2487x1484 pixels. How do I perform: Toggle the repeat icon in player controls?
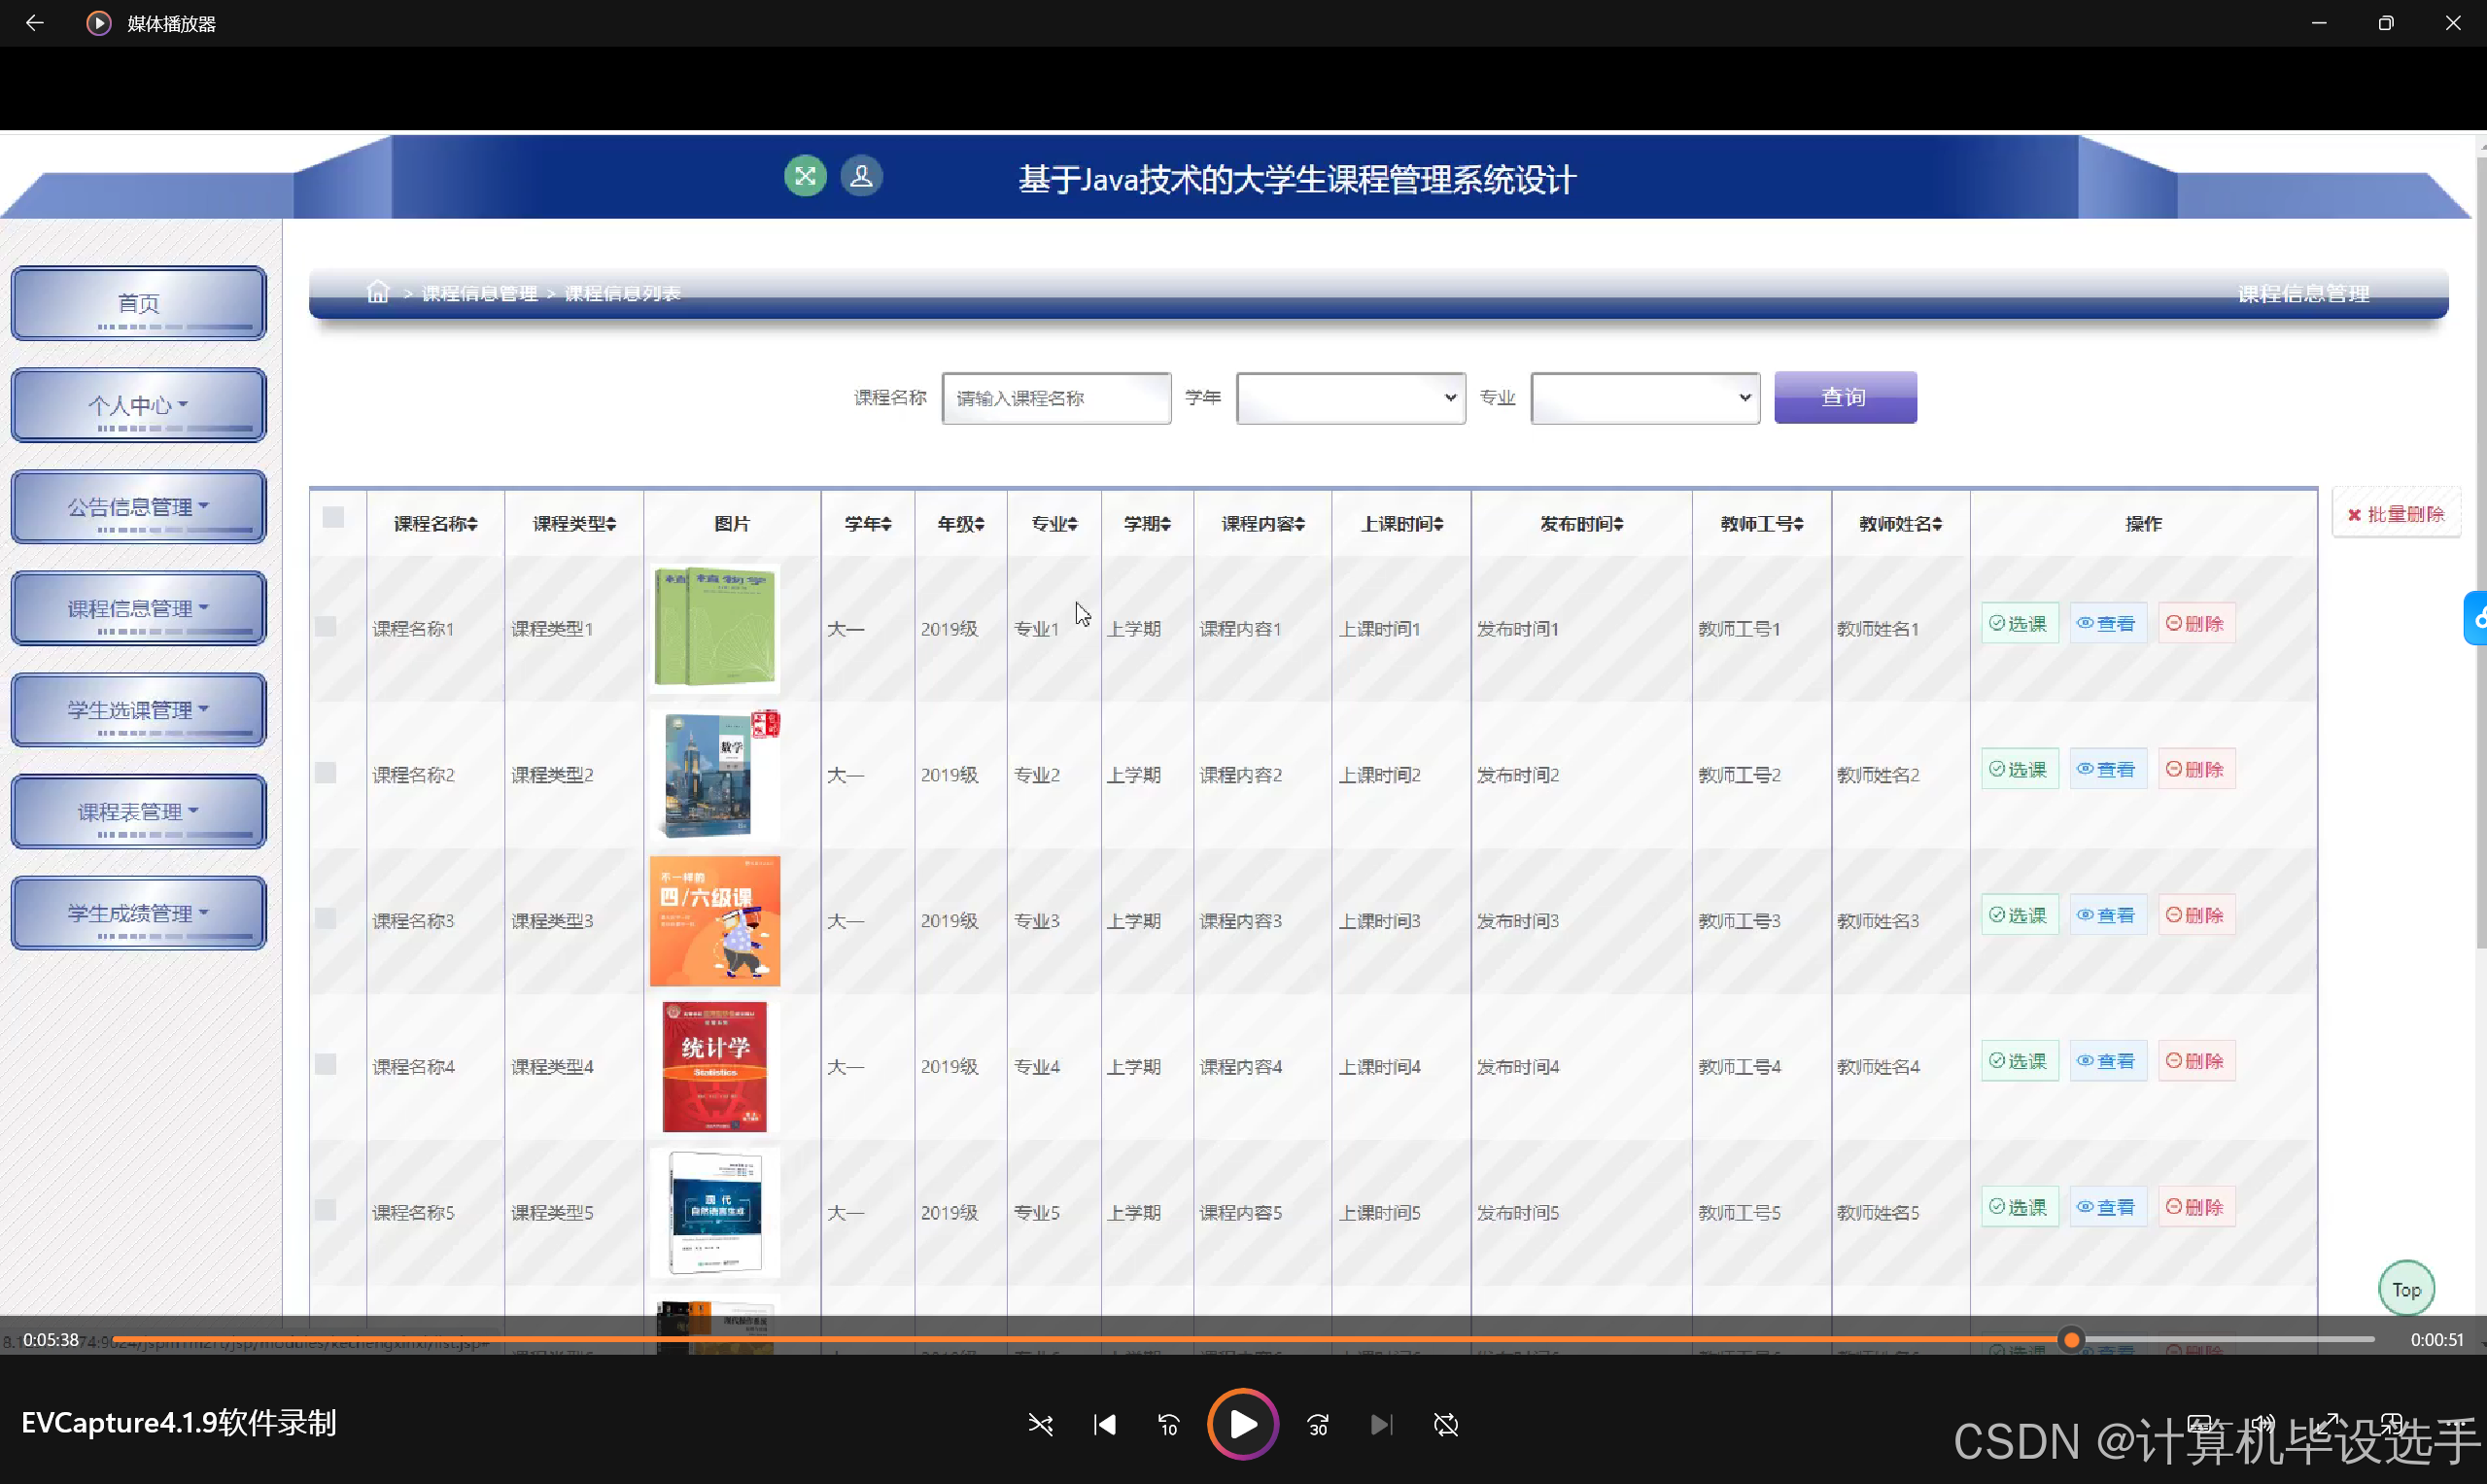click(x=1446, y=1424)
